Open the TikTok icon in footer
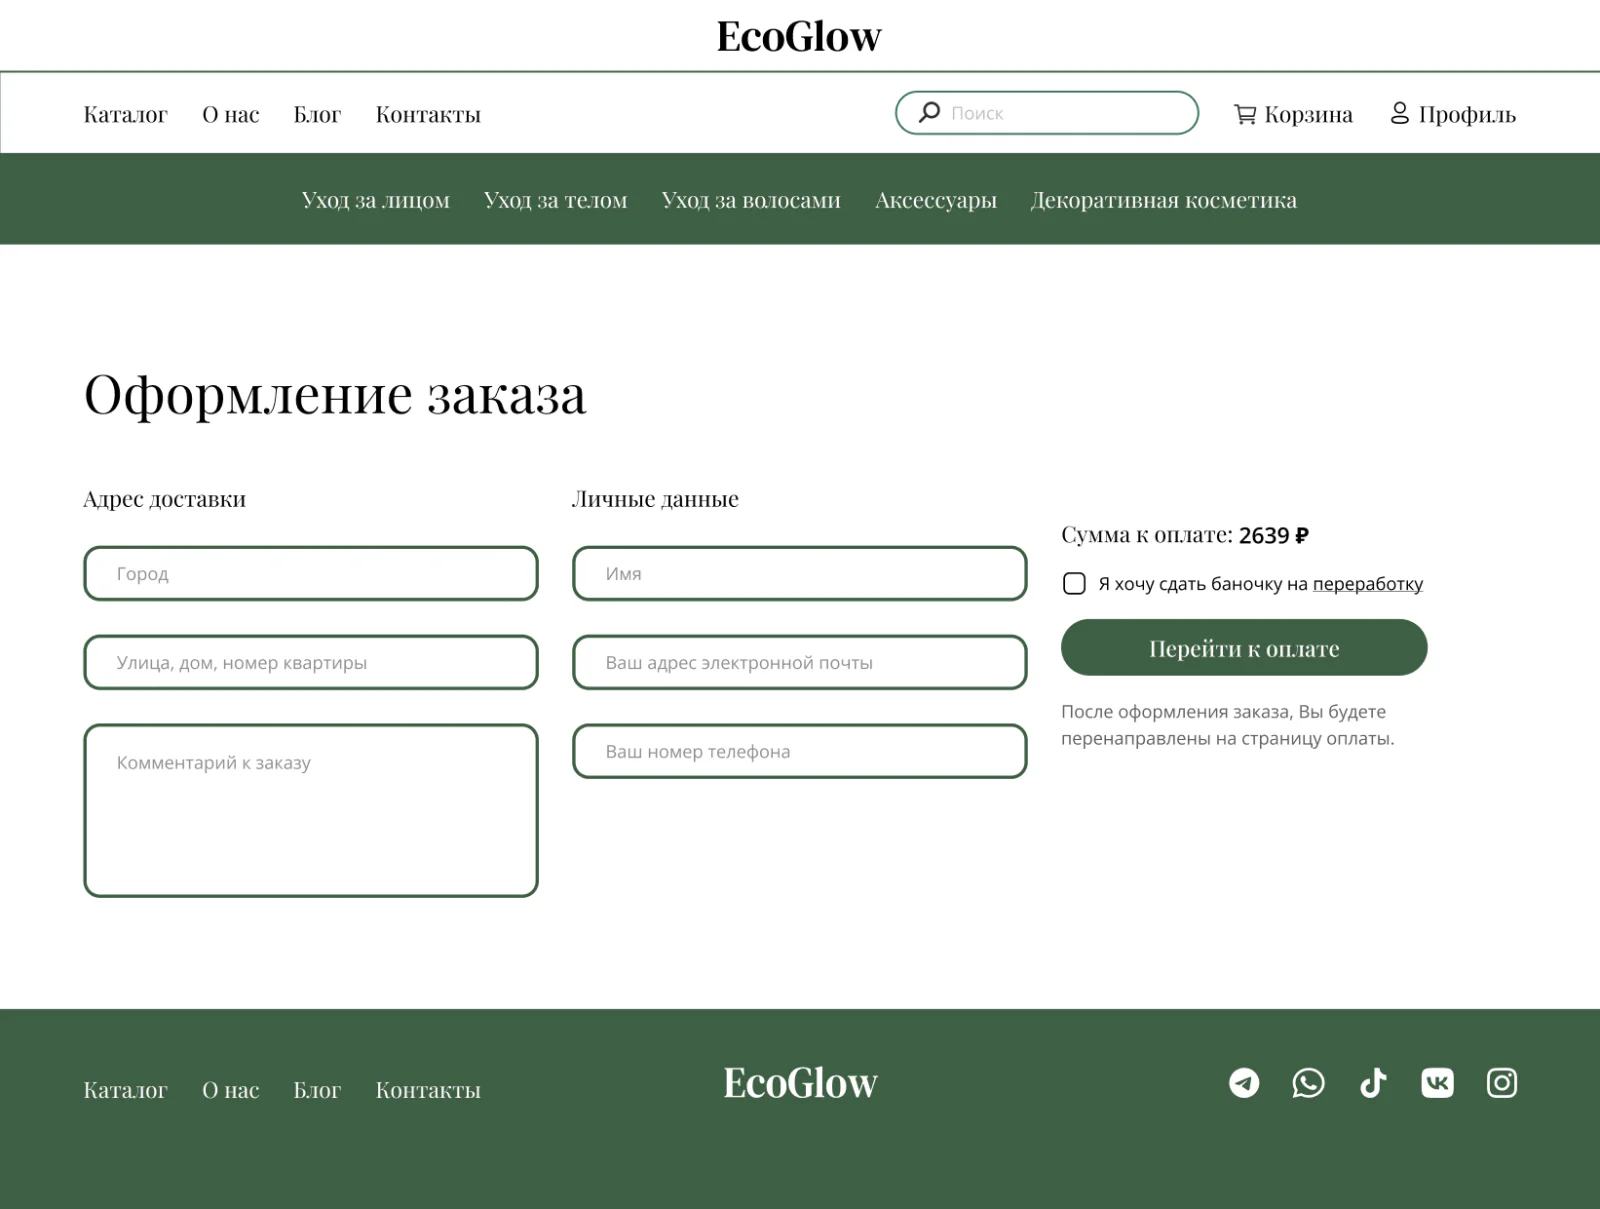 click(x=1373, y=1083)
